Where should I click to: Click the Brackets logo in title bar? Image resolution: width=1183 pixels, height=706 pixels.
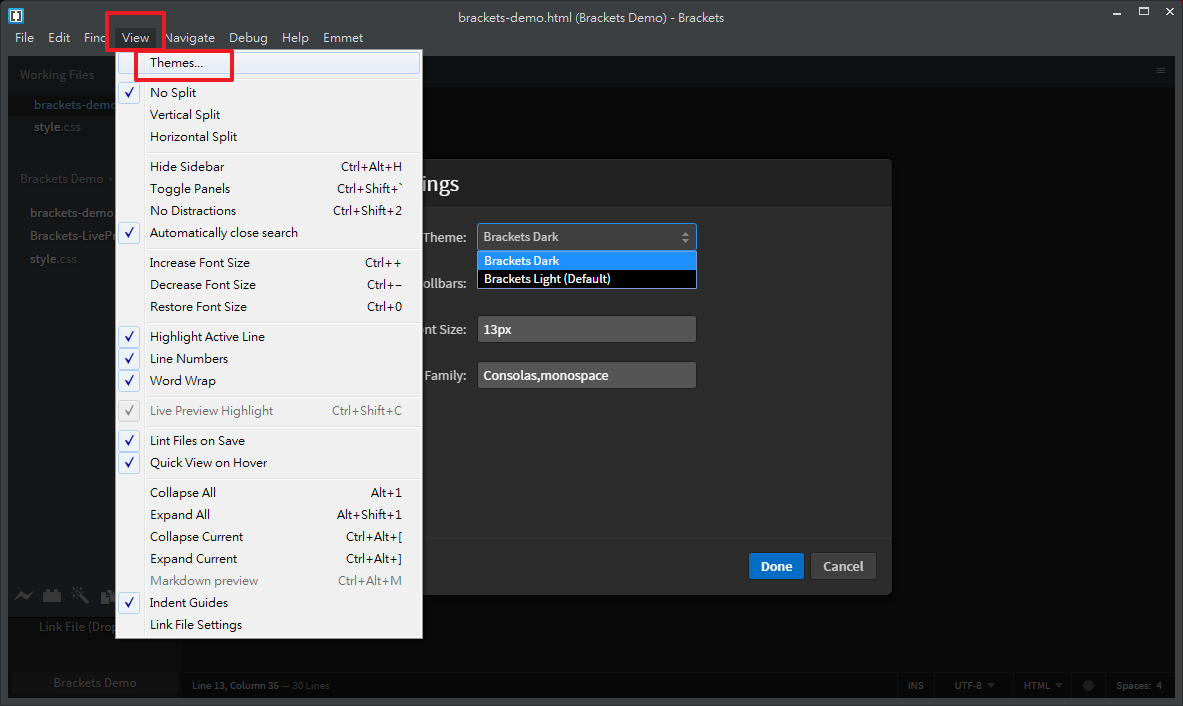[x=16, y=16]
